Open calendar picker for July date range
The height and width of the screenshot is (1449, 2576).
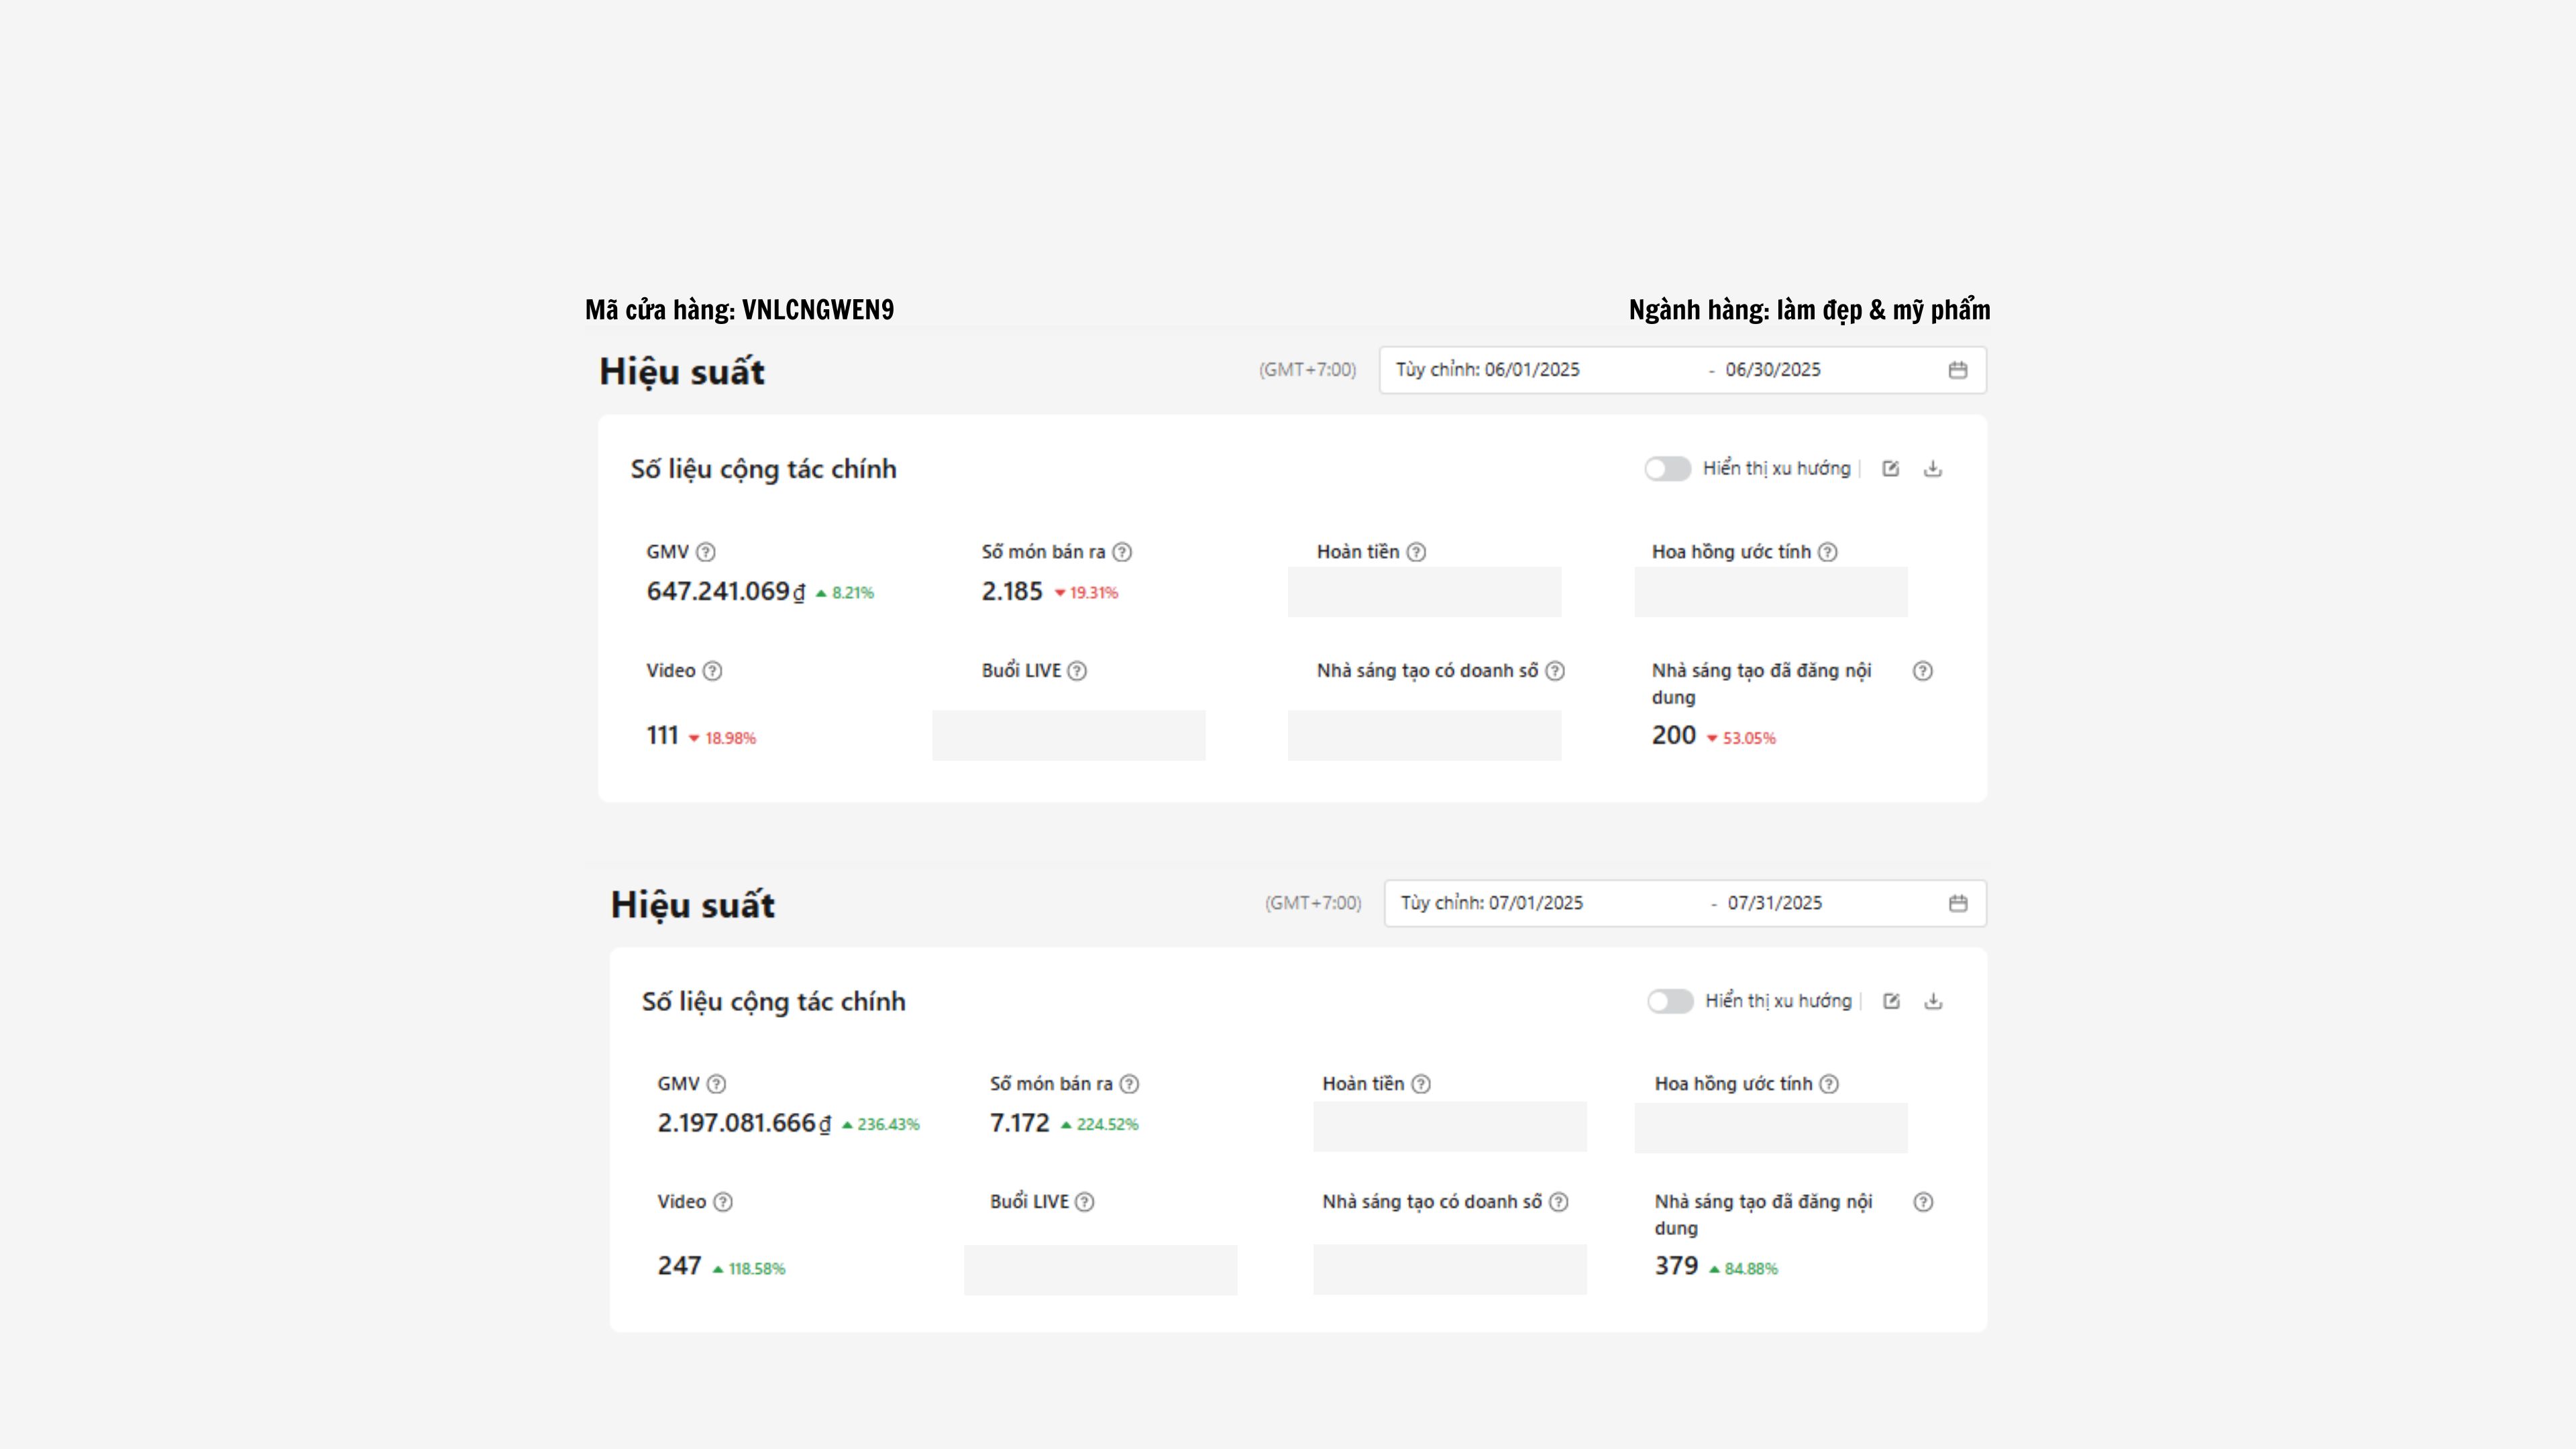click(1957, 903)
